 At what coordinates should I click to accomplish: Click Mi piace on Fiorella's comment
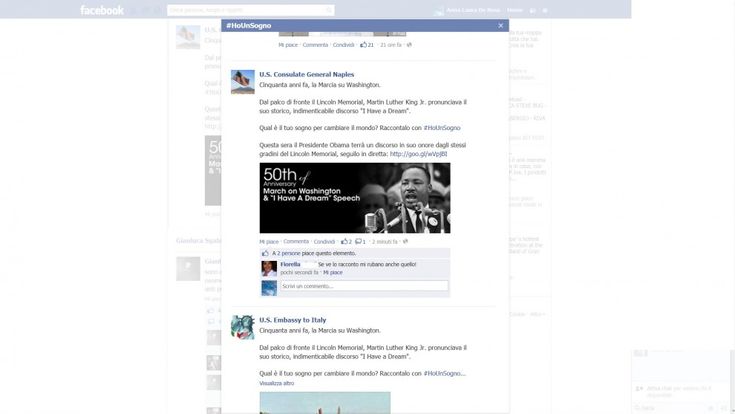(x=333, y=272)
